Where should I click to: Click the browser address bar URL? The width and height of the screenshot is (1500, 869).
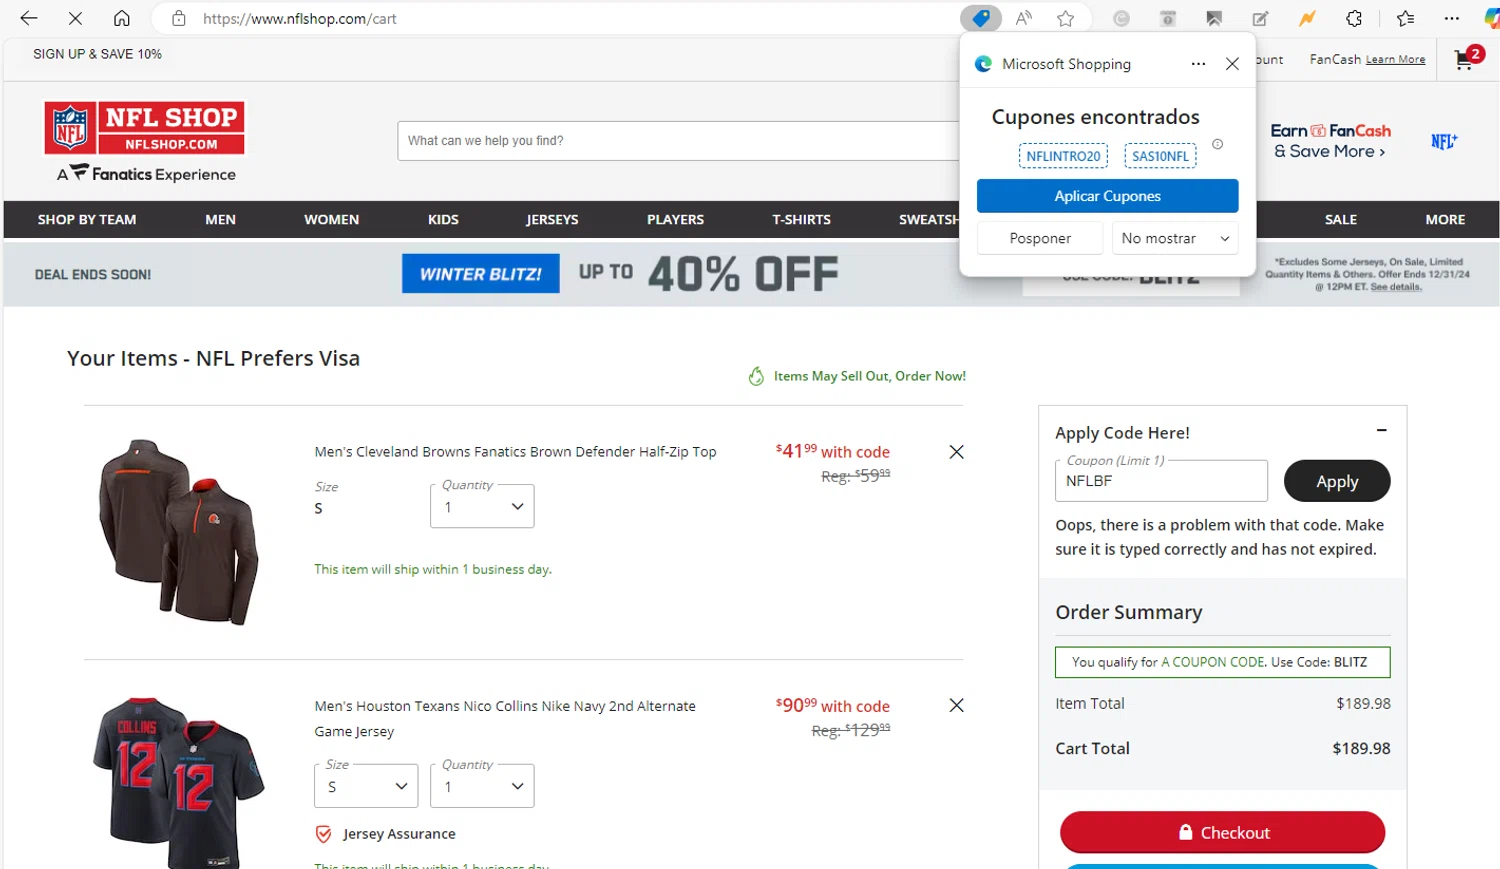coord(300,18)
